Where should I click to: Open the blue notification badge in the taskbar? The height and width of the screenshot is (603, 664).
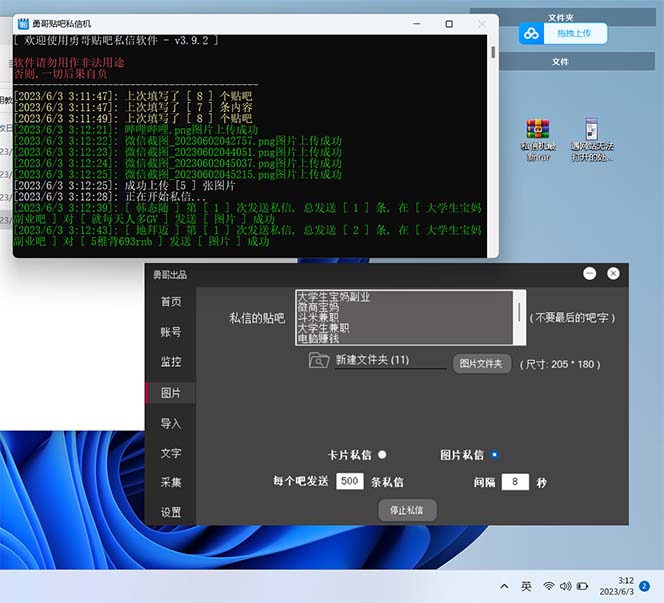pyautogui.click(x=645, y=586)
